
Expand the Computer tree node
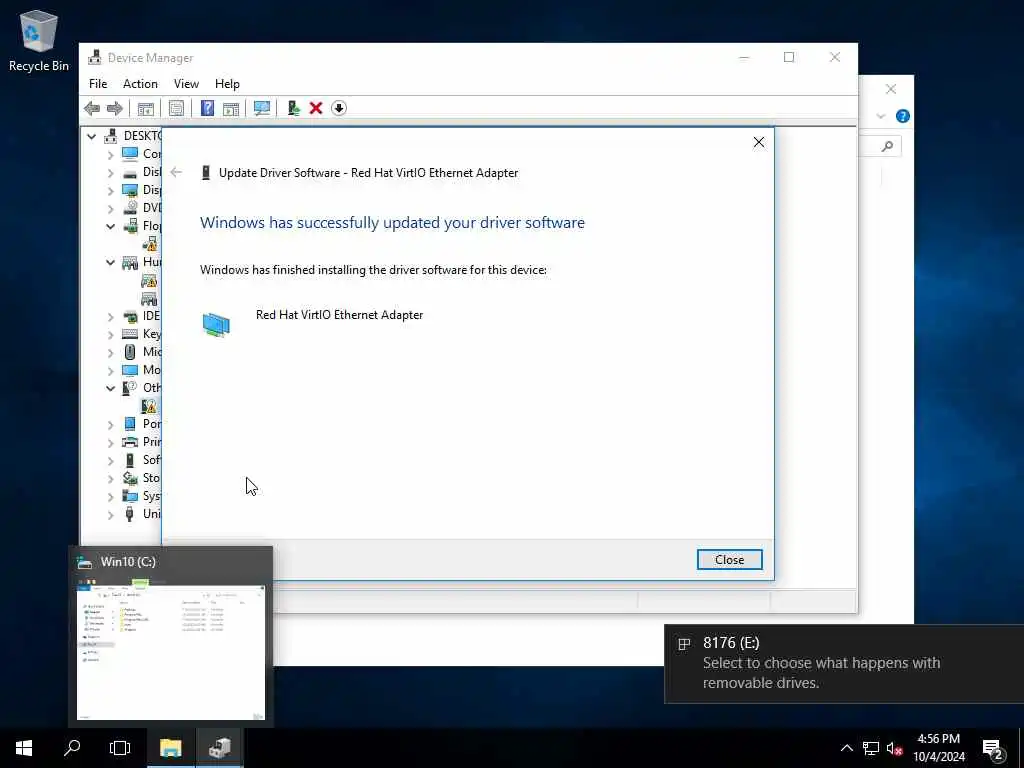(110, 155)
